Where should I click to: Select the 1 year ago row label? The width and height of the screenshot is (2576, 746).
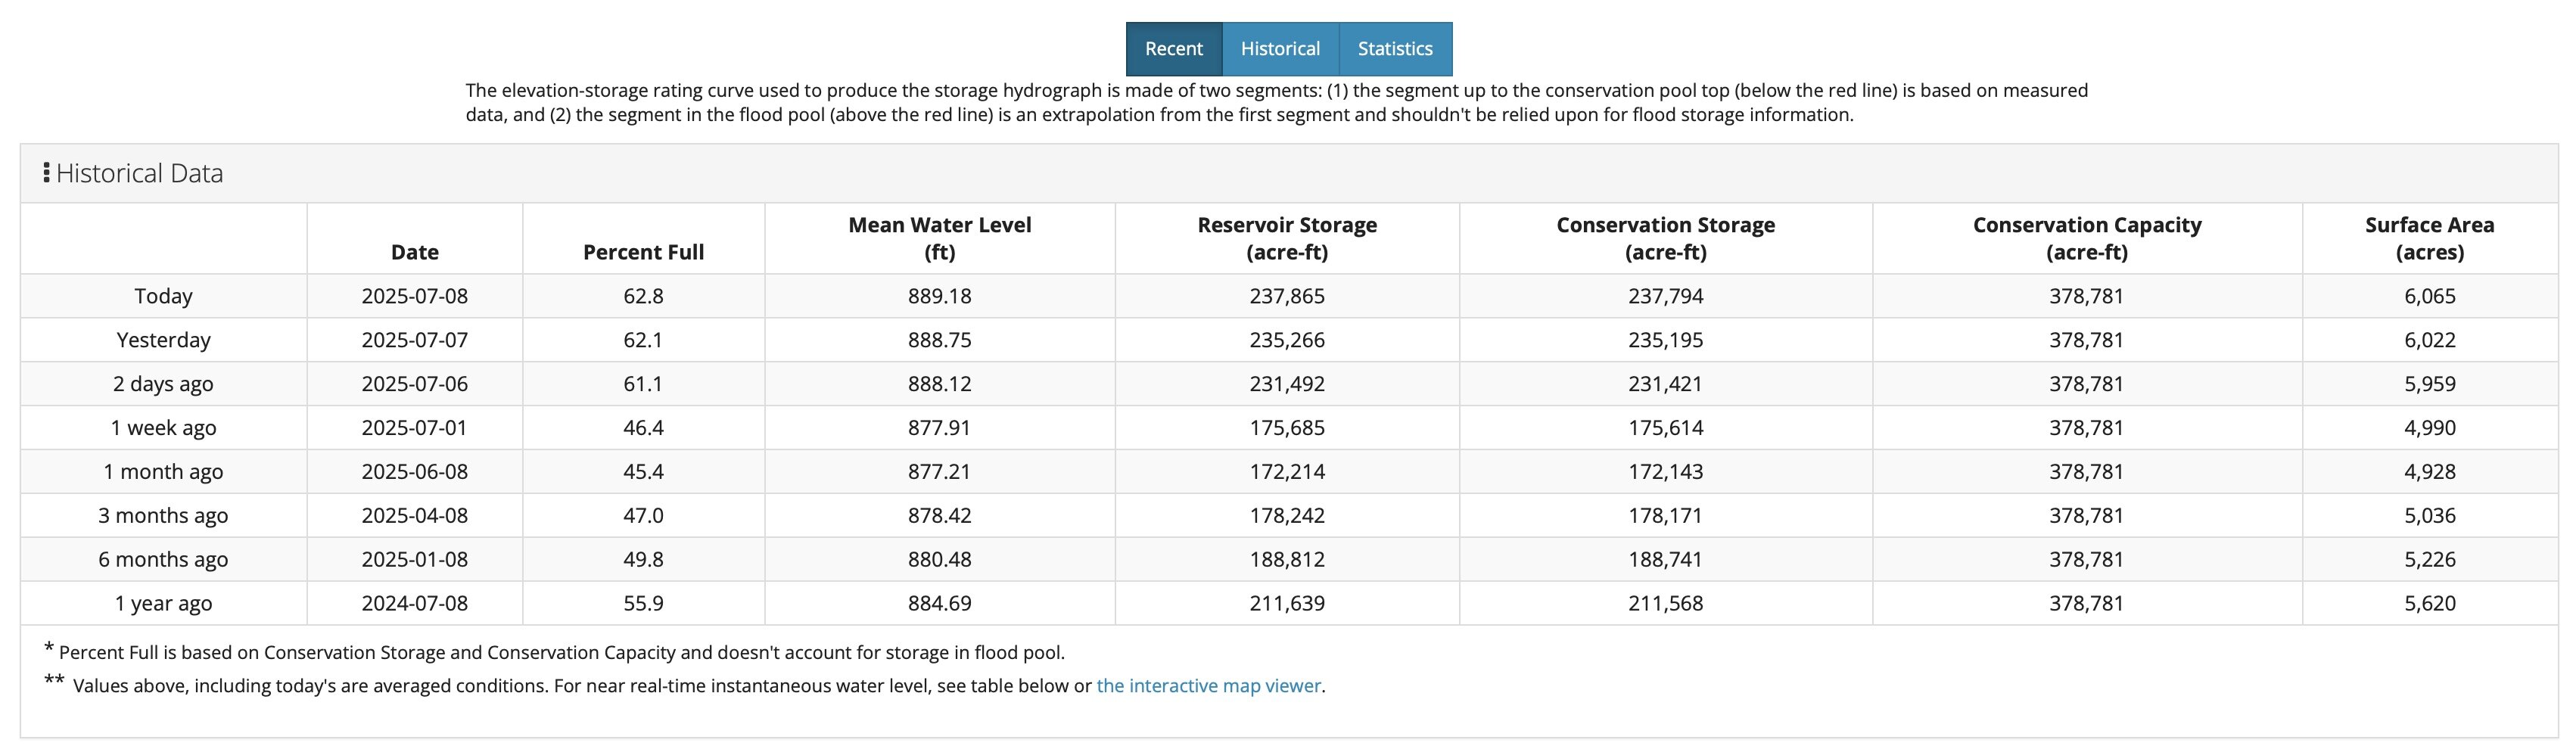(163, 604)
